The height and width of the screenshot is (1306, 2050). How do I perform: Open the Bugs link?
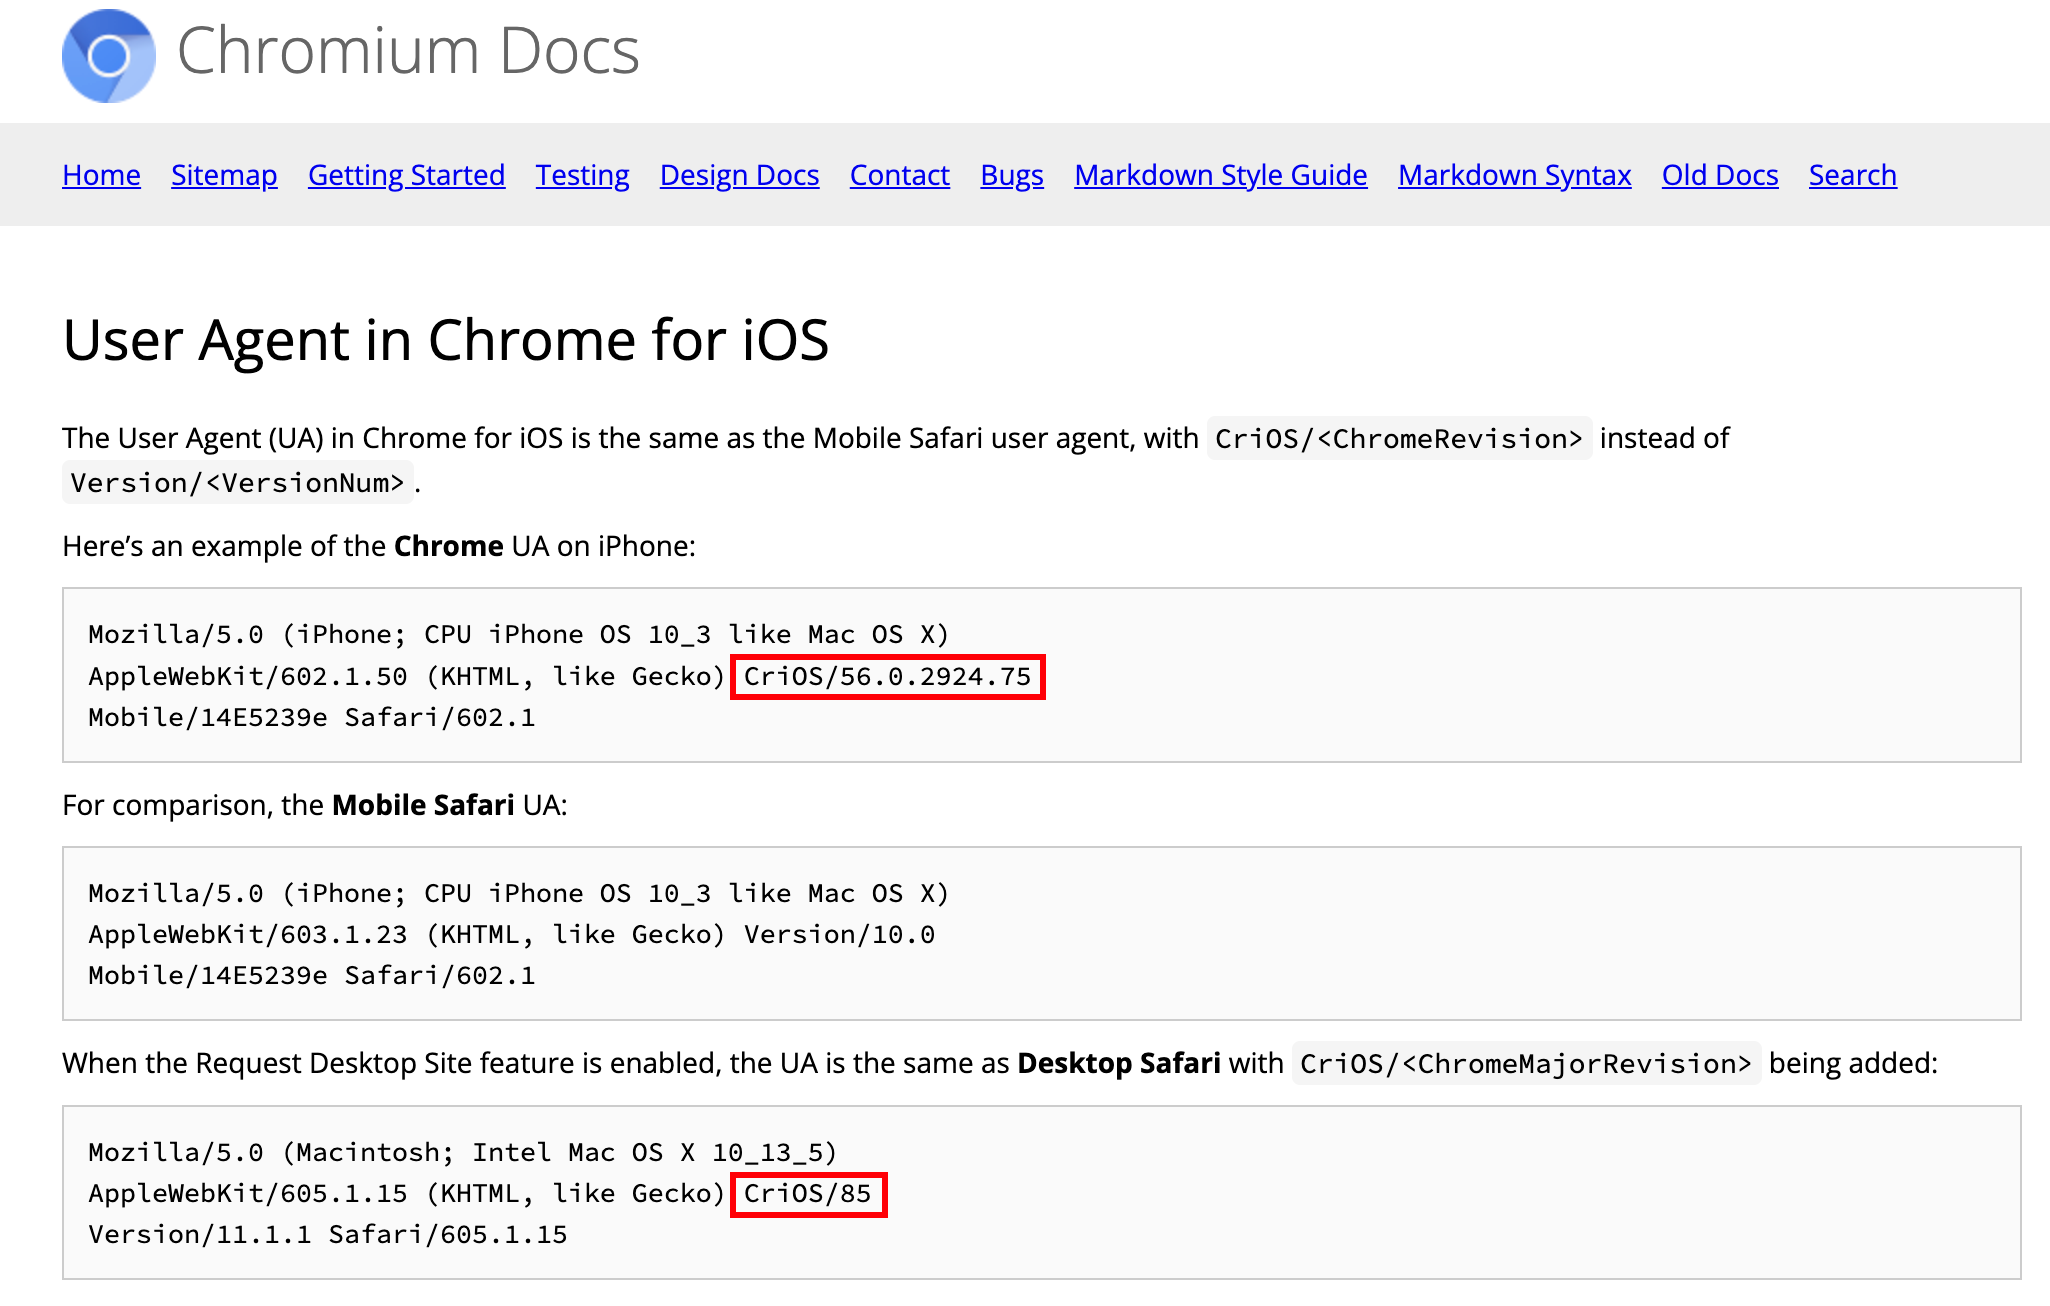tap(1011, 175)
